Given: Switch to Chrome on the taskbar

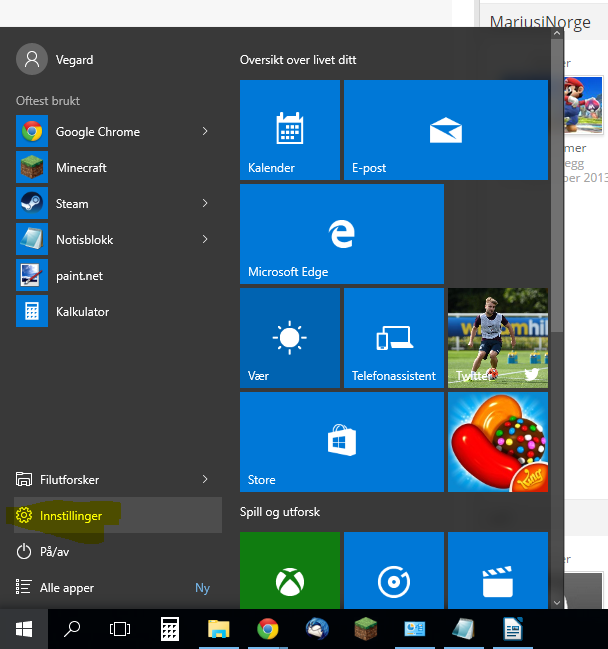Looking at the screenshot, I should point(268,629).
